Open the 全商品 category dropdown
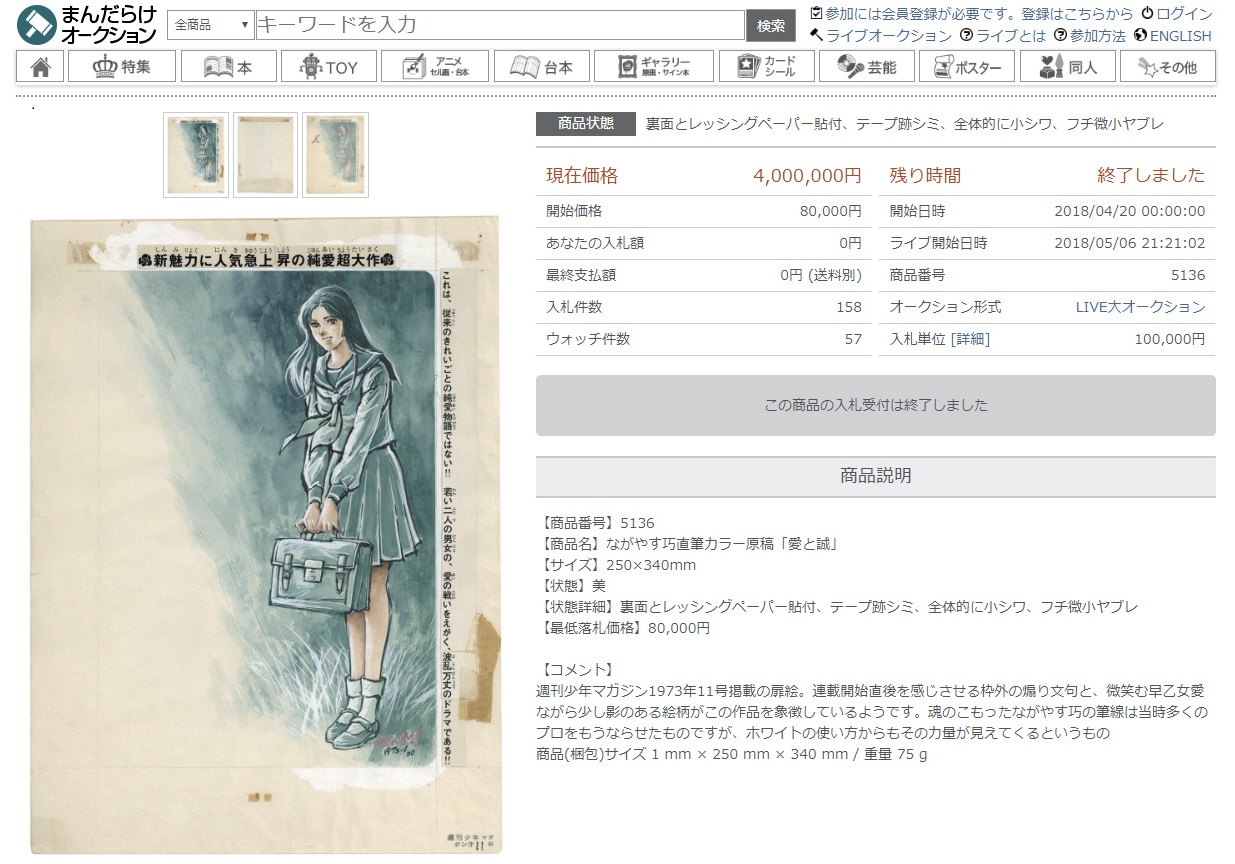 [x=211, y=25]
